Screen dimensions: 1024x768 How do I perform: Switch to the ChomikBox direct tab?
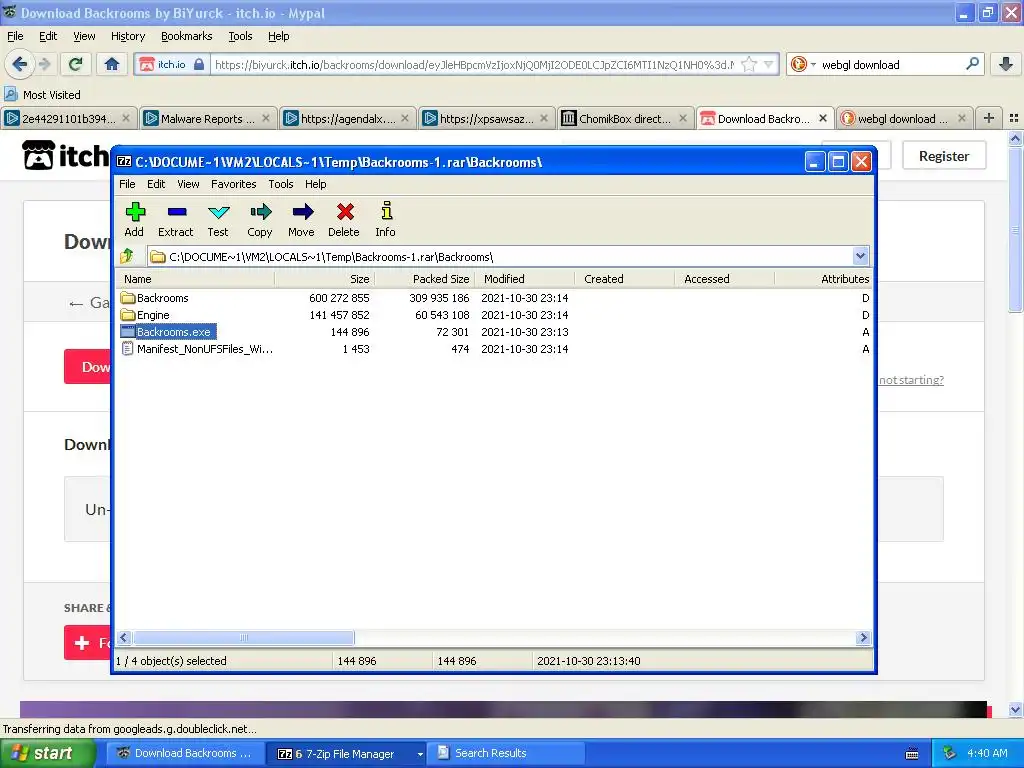pos(625,118)
